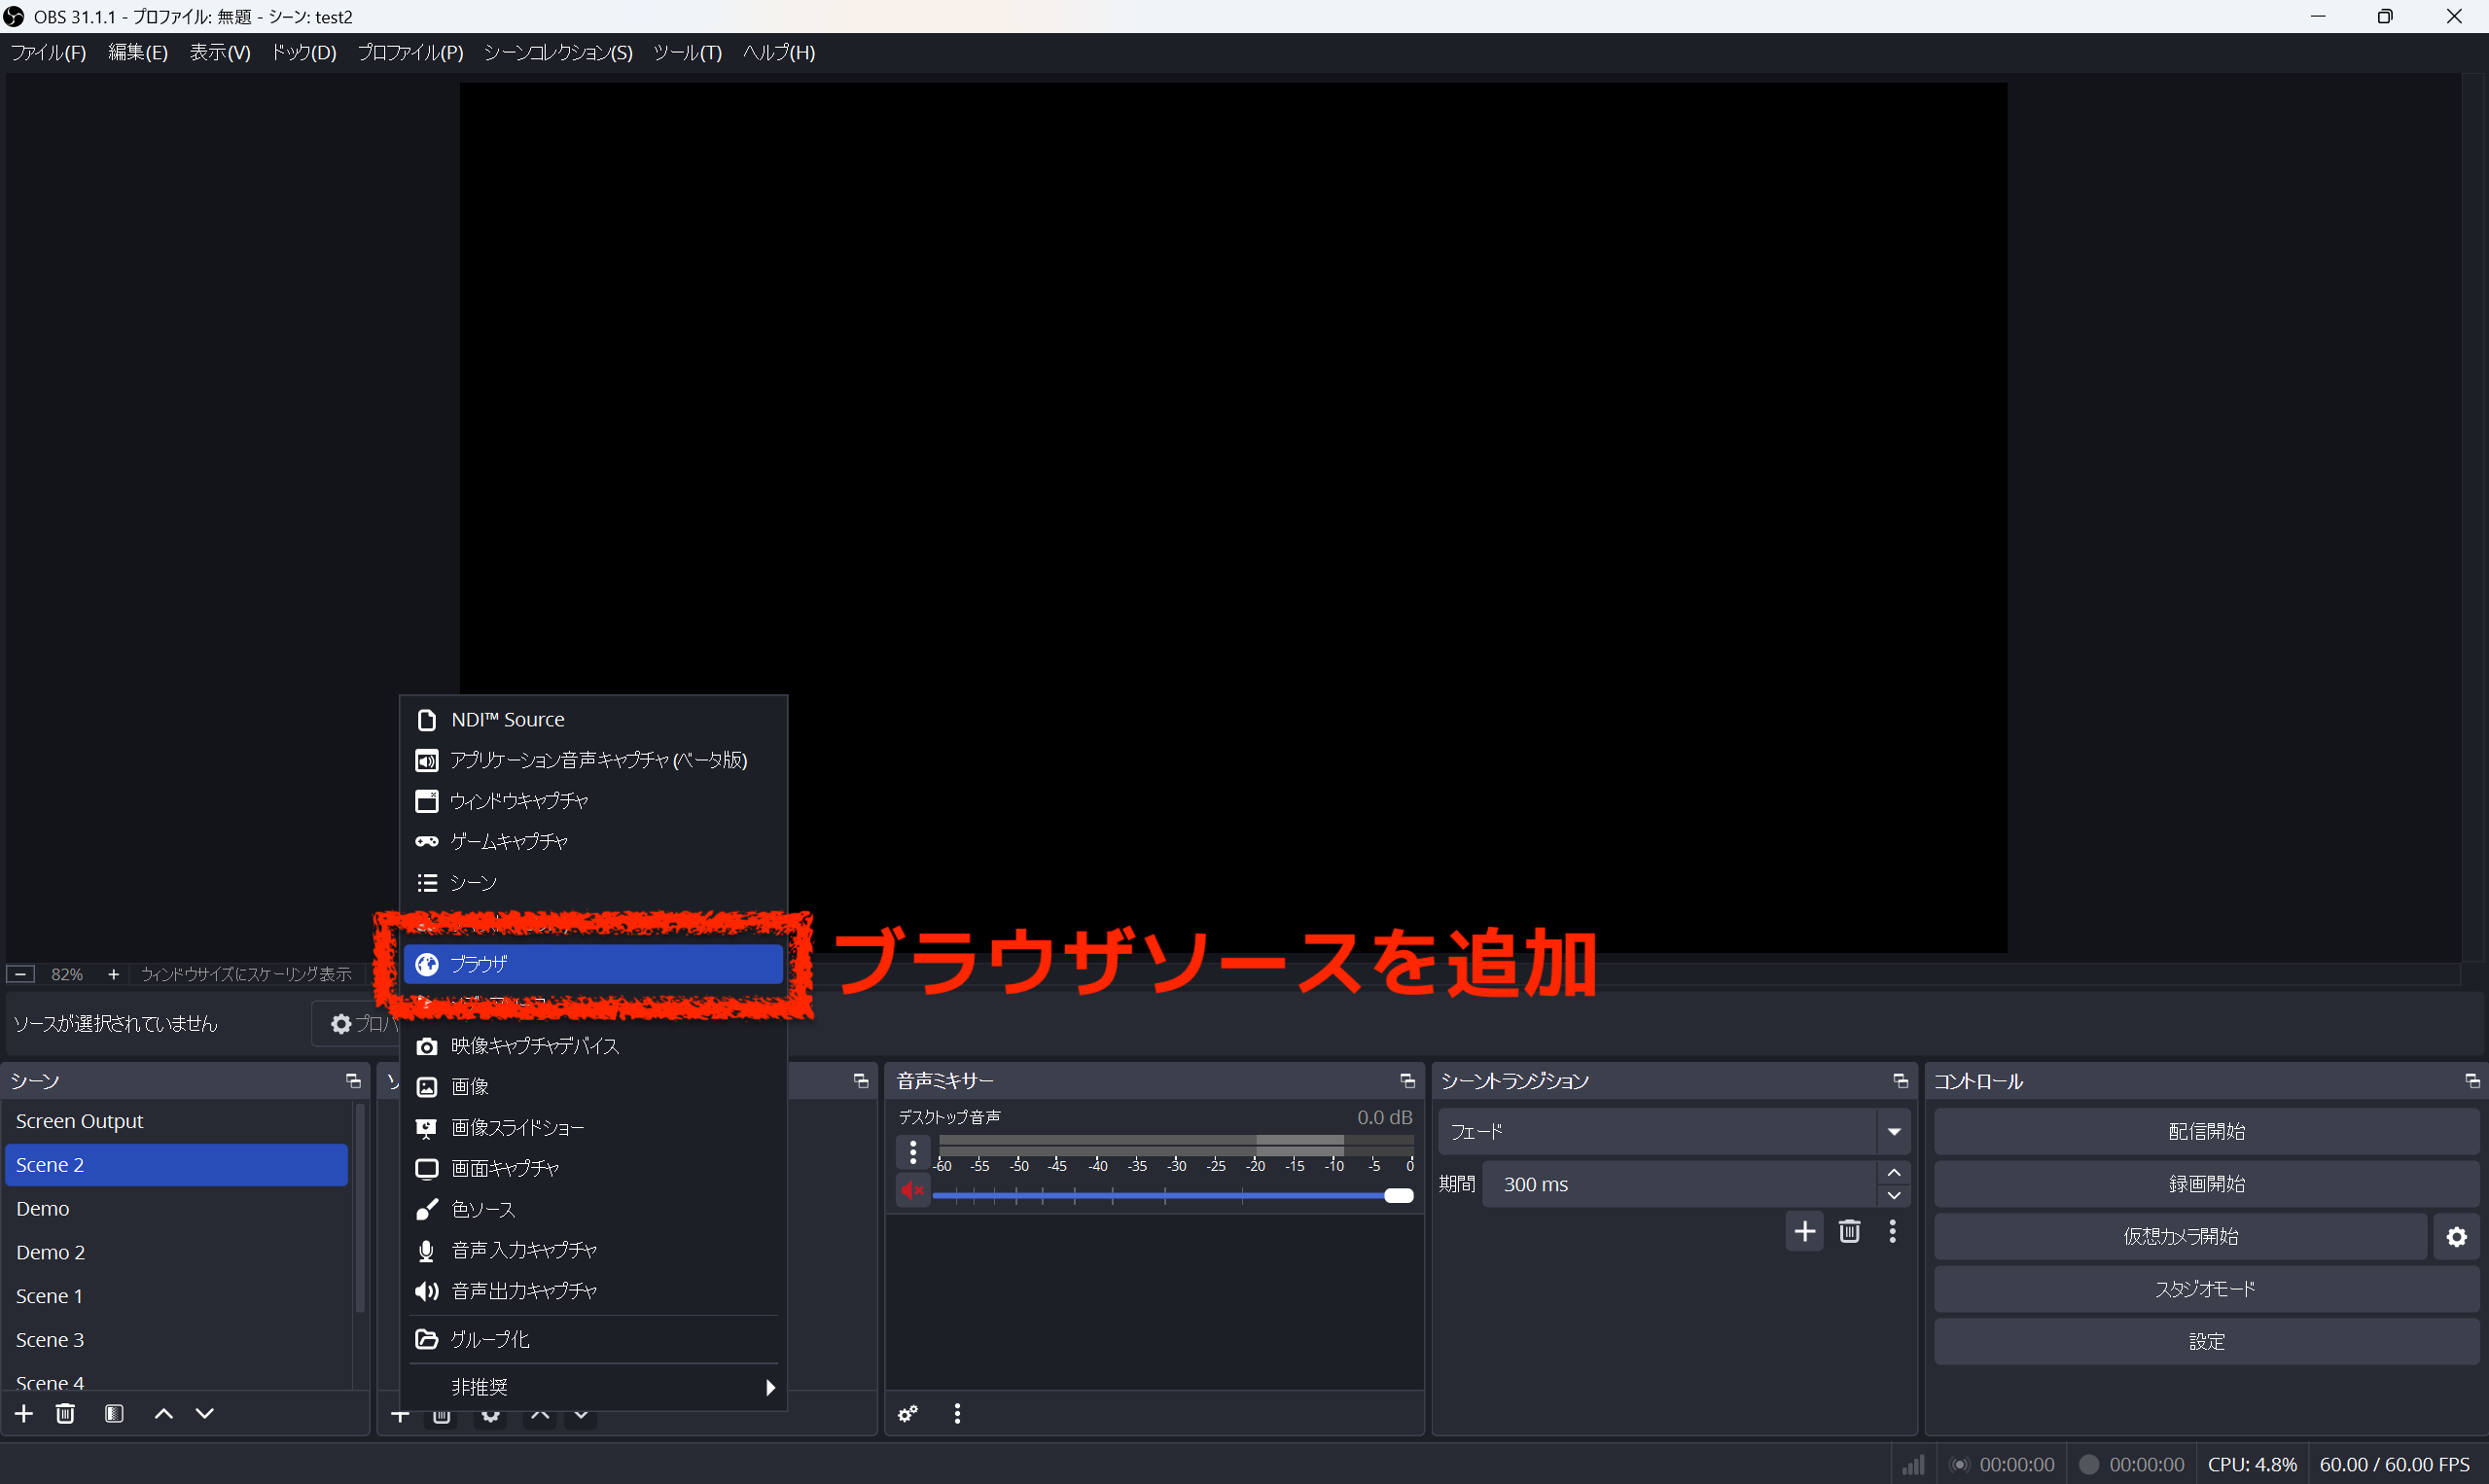Open シーンコレクション(S) menu
Image resolution: width=2489 pixels, height=1484 pixels.
558,53
